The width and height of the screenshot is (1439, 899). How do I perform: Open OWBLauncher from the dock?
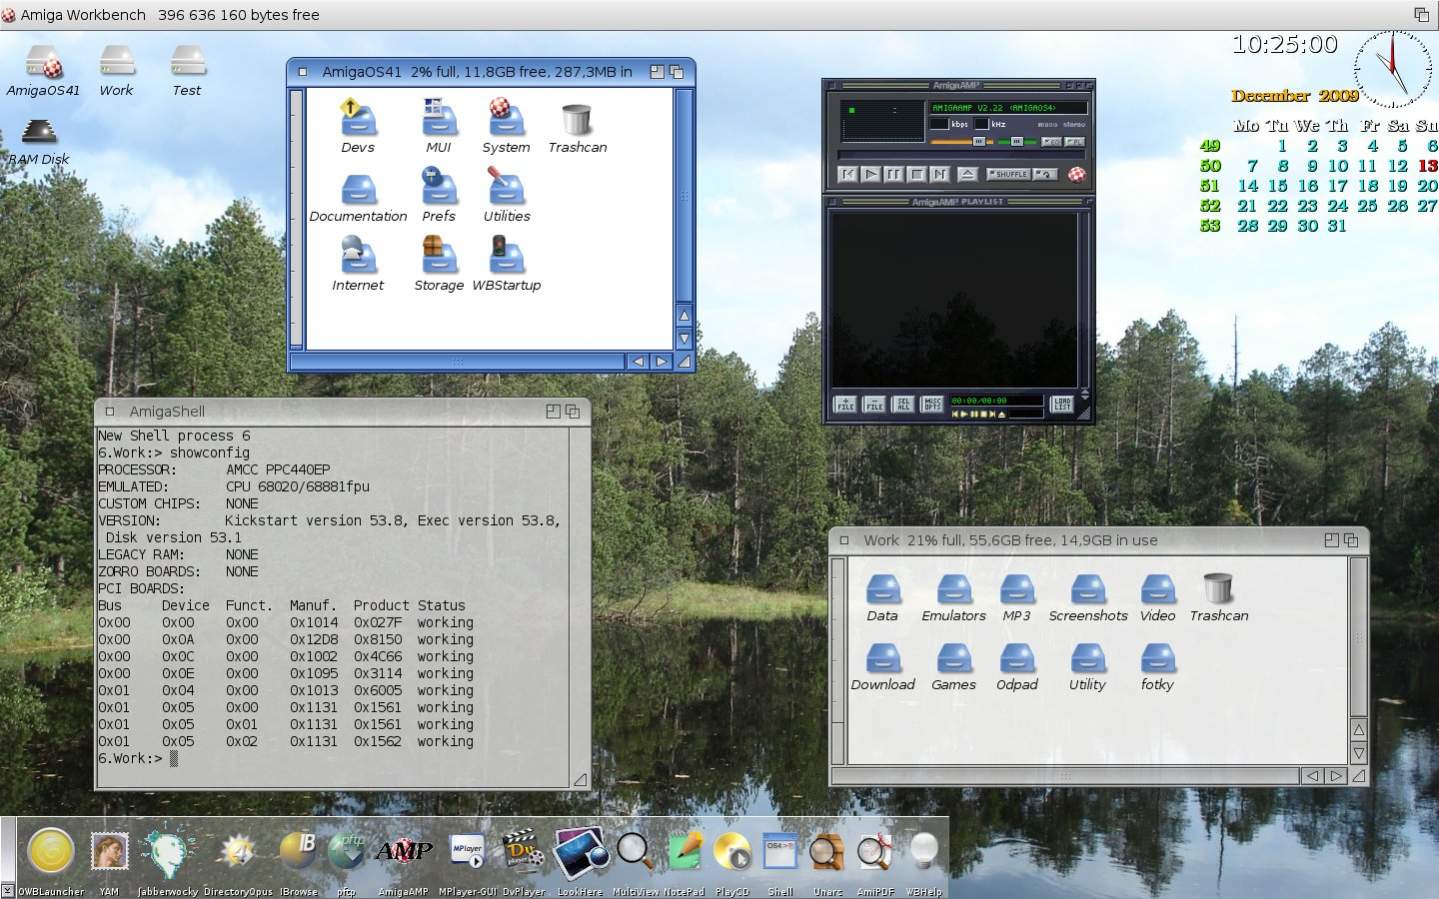pos(51,851)
